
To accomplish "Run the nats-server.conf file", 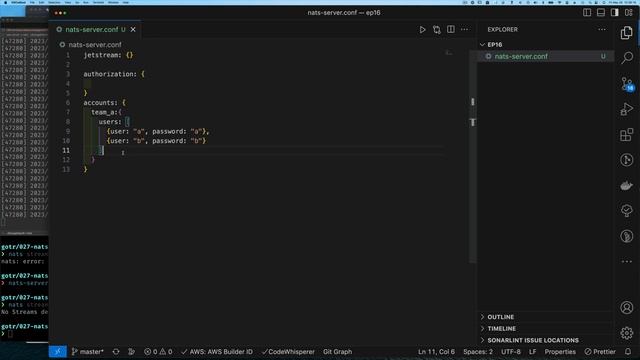I will (422, 29).
